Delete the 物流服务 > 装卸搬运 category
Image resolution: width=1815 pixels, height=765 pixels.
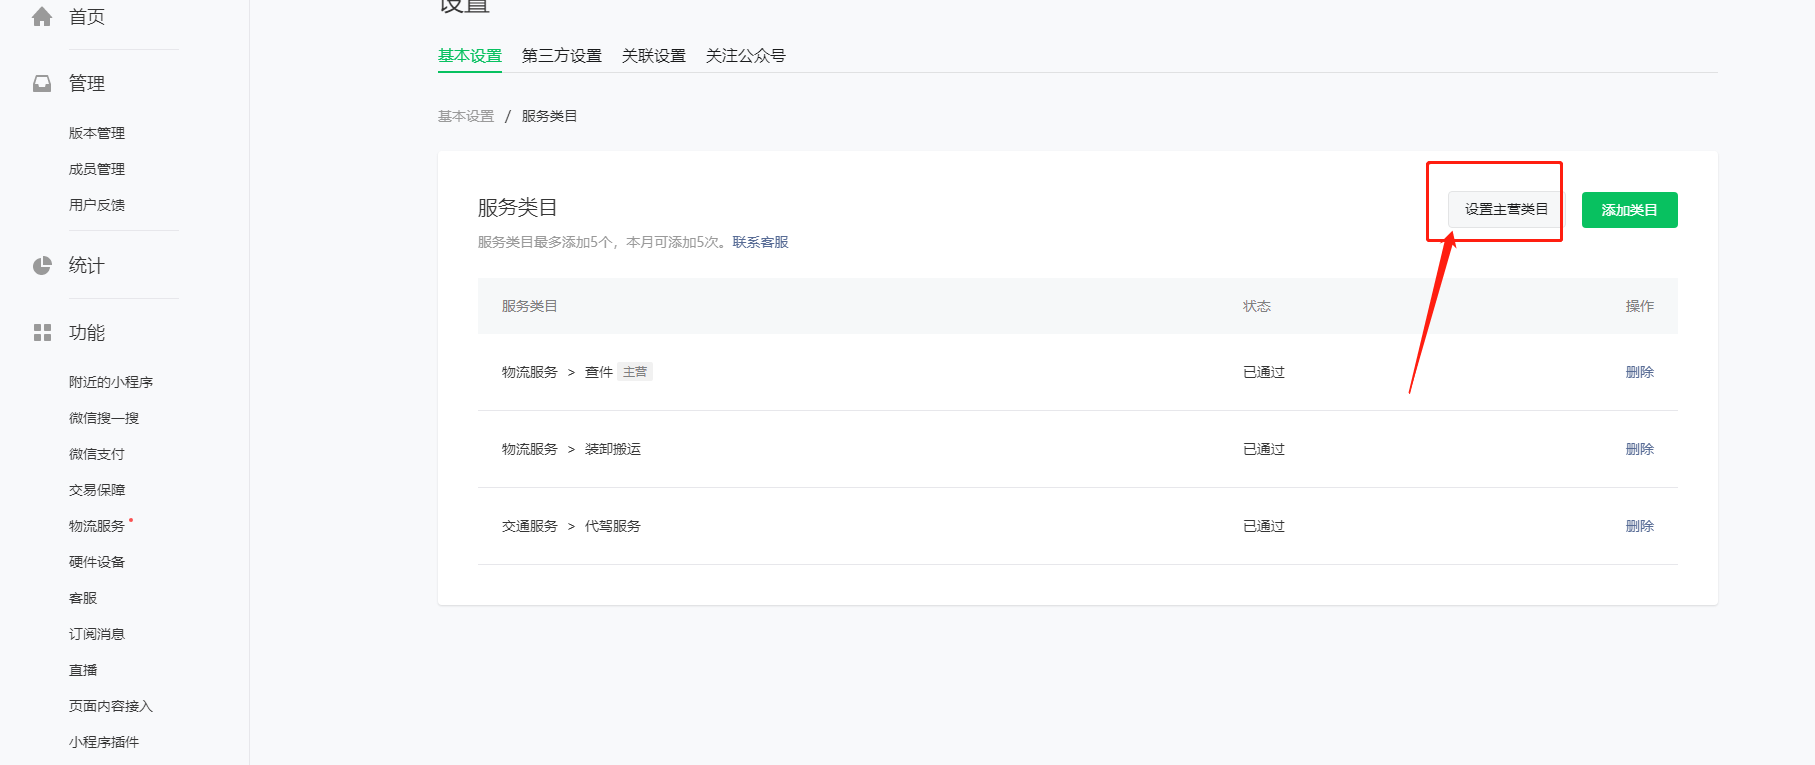click(x=1640, y=449)
